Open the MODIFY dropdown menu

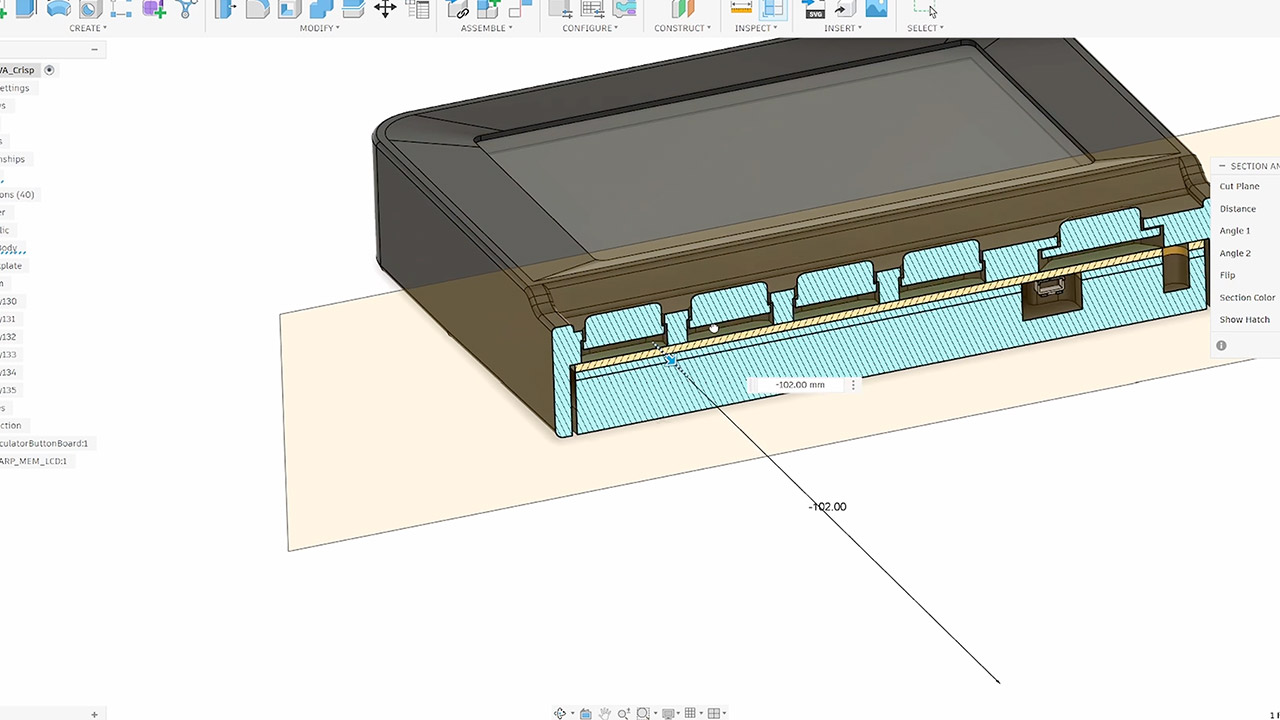click(x=320, y=28)
